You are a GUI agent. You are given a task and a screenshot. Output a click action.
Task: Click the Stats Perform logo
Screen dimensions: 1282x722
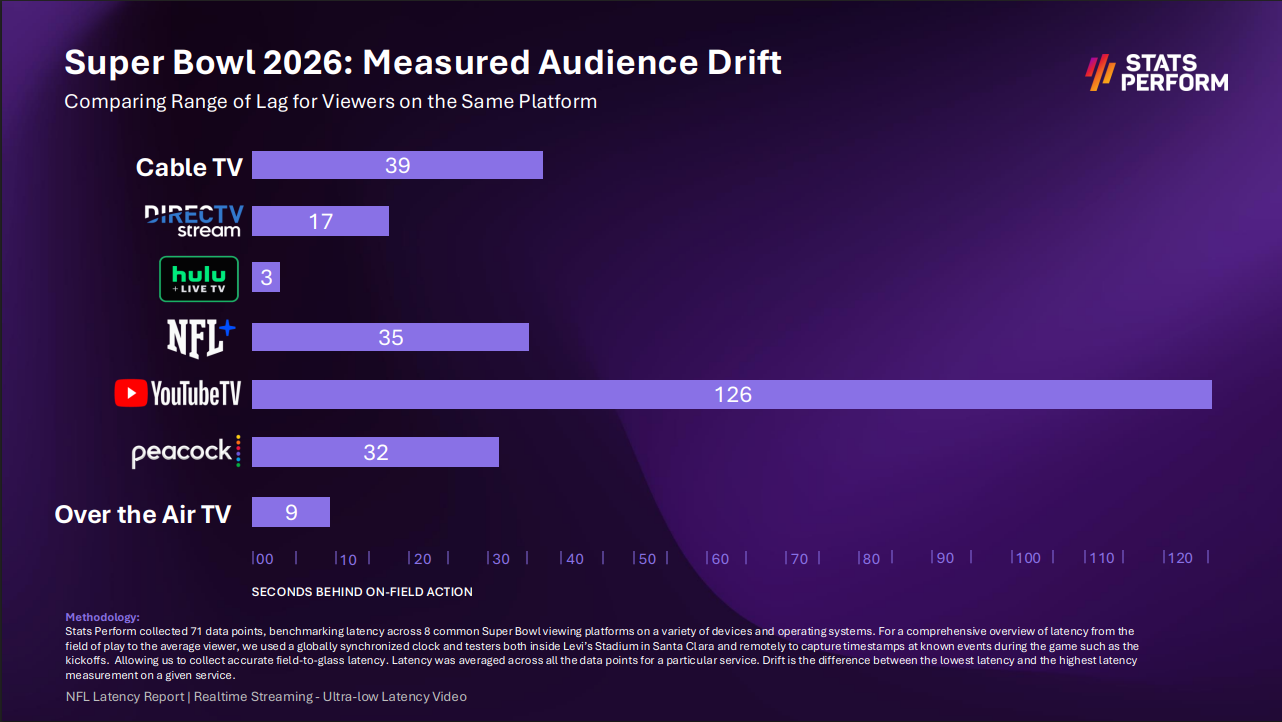pos(1155,71)
